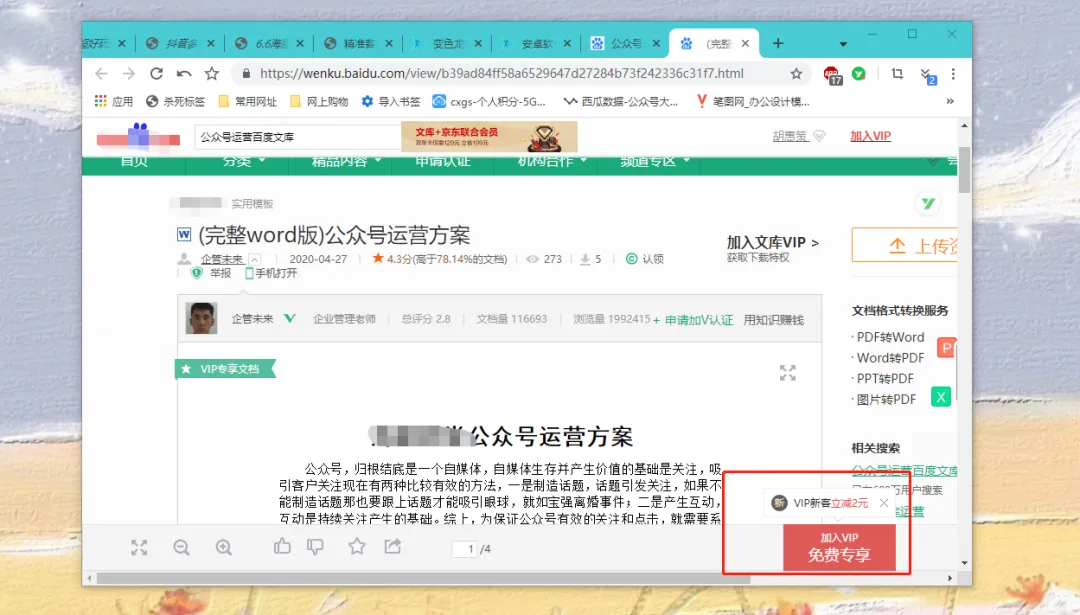Open the download extension icon with badge 2
The width and height of the screenshot is (1080, 615).
click(x=927, y=75)
